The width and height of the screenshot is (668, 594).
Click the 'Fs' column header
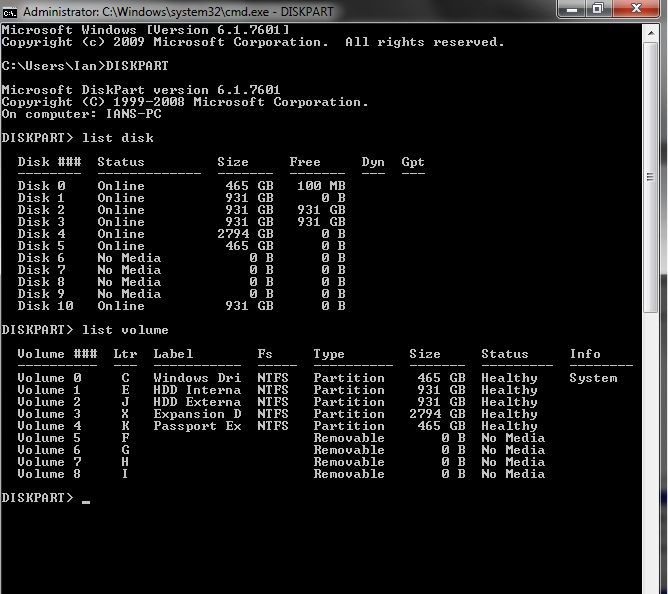[x=265, y=354]
